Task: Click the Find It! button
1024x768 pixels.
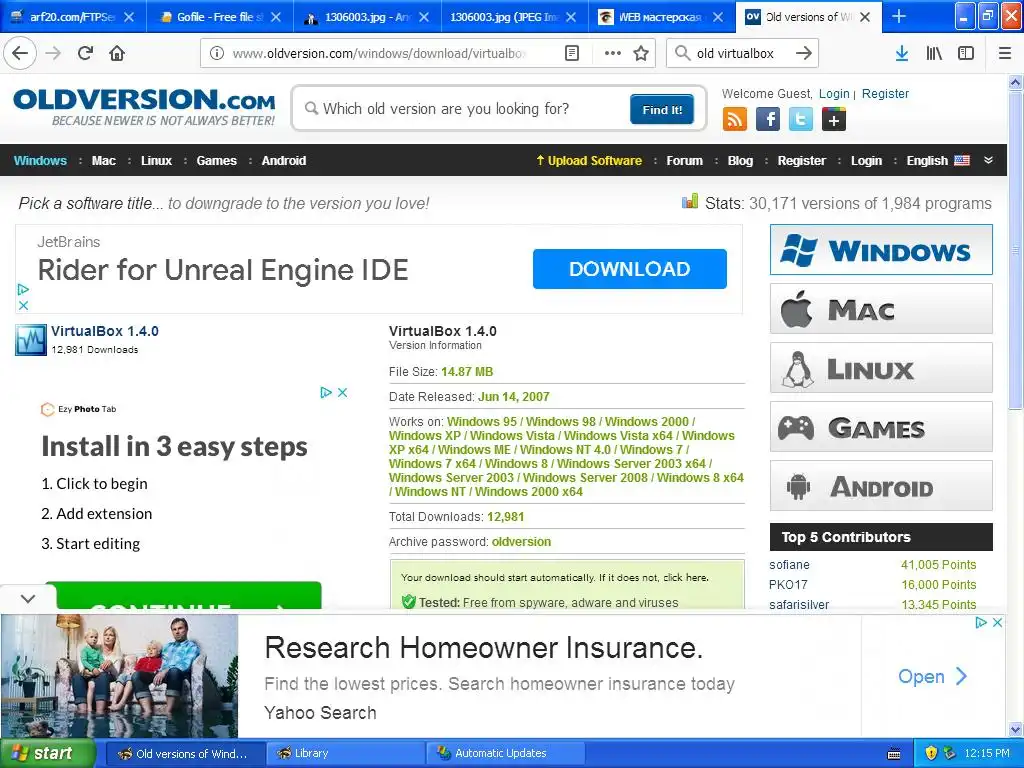Action: (x=662, y=109)
